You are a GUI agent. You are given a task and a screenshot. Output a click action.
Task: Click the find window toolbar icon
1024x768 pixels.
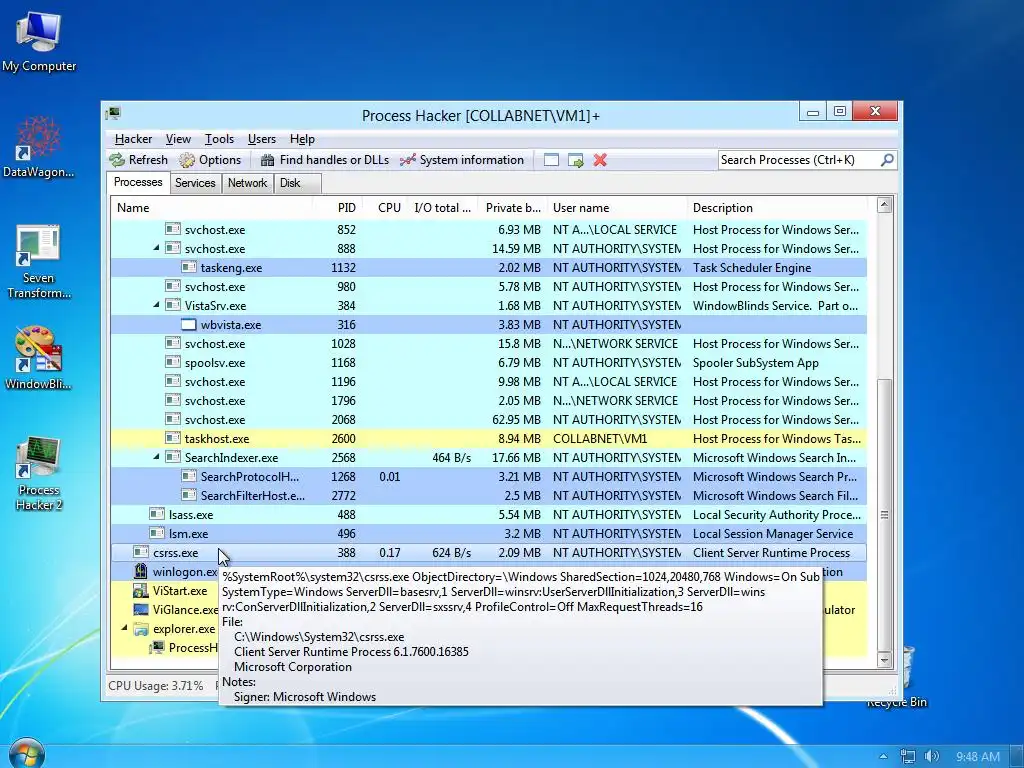(551, 160)
